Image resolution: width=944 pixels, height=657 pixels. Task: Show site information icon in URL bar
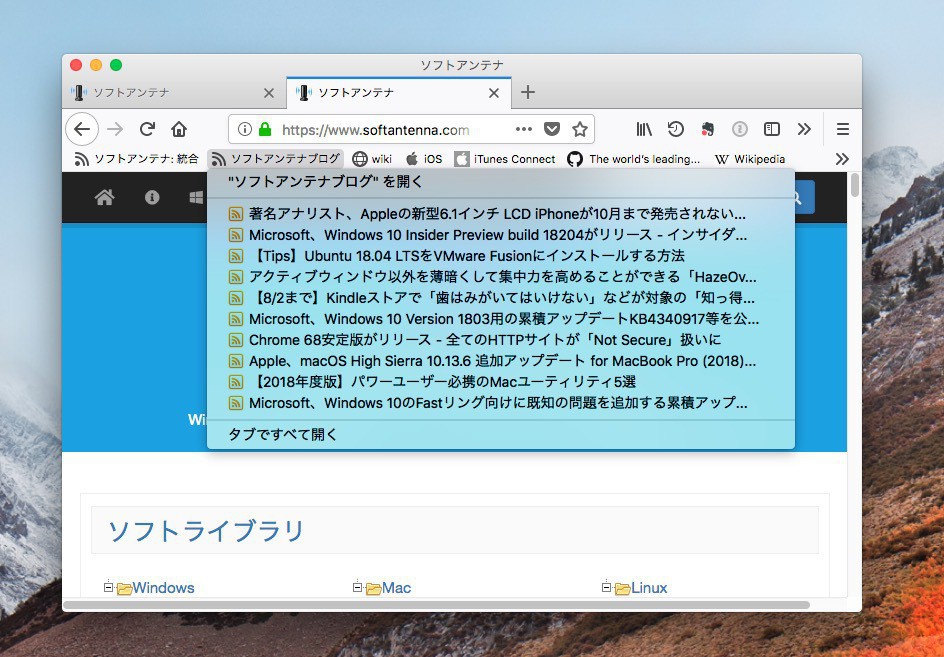pyautogui.click(x=244, y=129)
